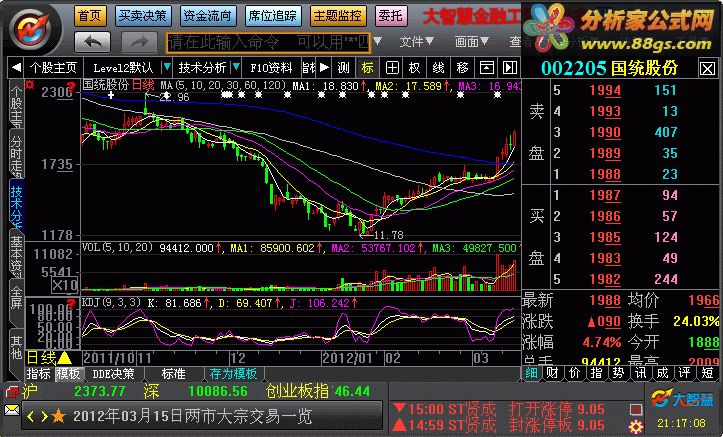This screenshot has width=723, height=437.
Task: Select the 细 detail tab
Action: click(532, 372)
